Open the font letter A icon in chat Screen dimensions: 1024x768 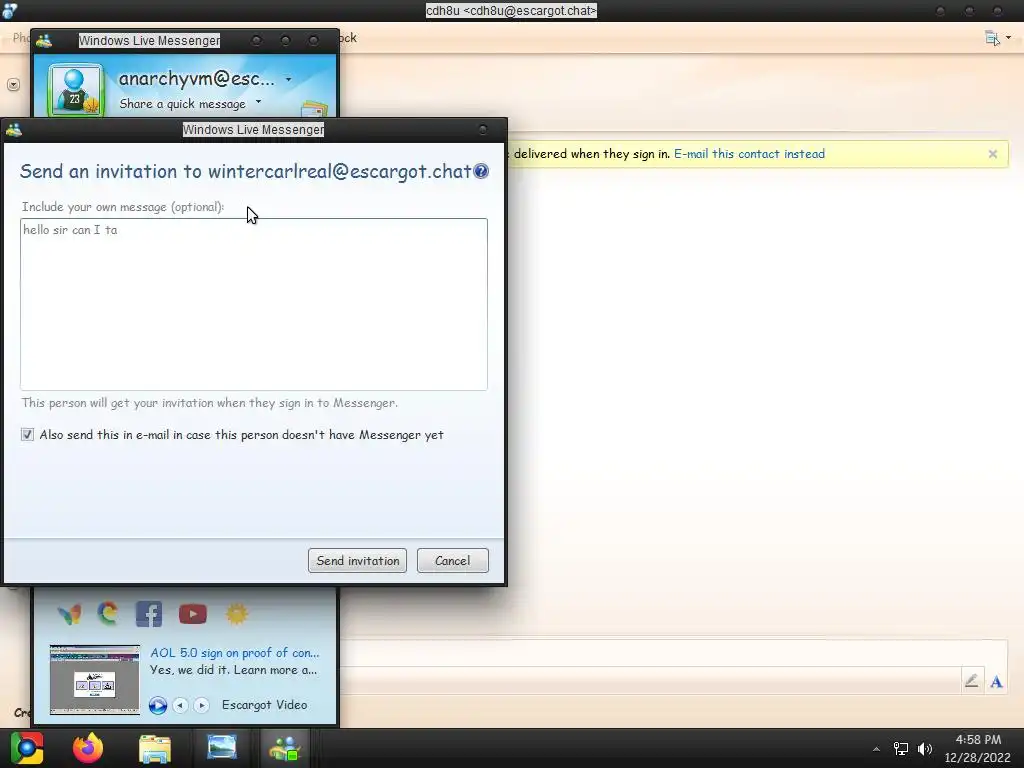point(996,682)
